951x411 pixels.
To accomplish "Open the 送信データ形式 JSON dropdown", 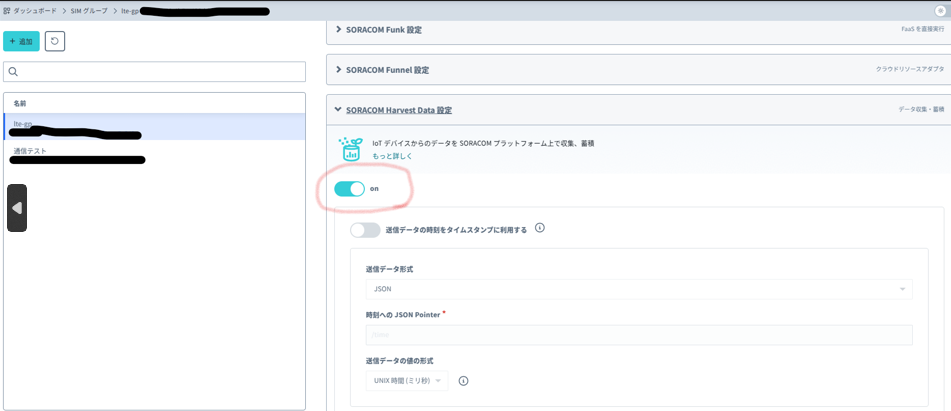I will (x=638, y=288).
